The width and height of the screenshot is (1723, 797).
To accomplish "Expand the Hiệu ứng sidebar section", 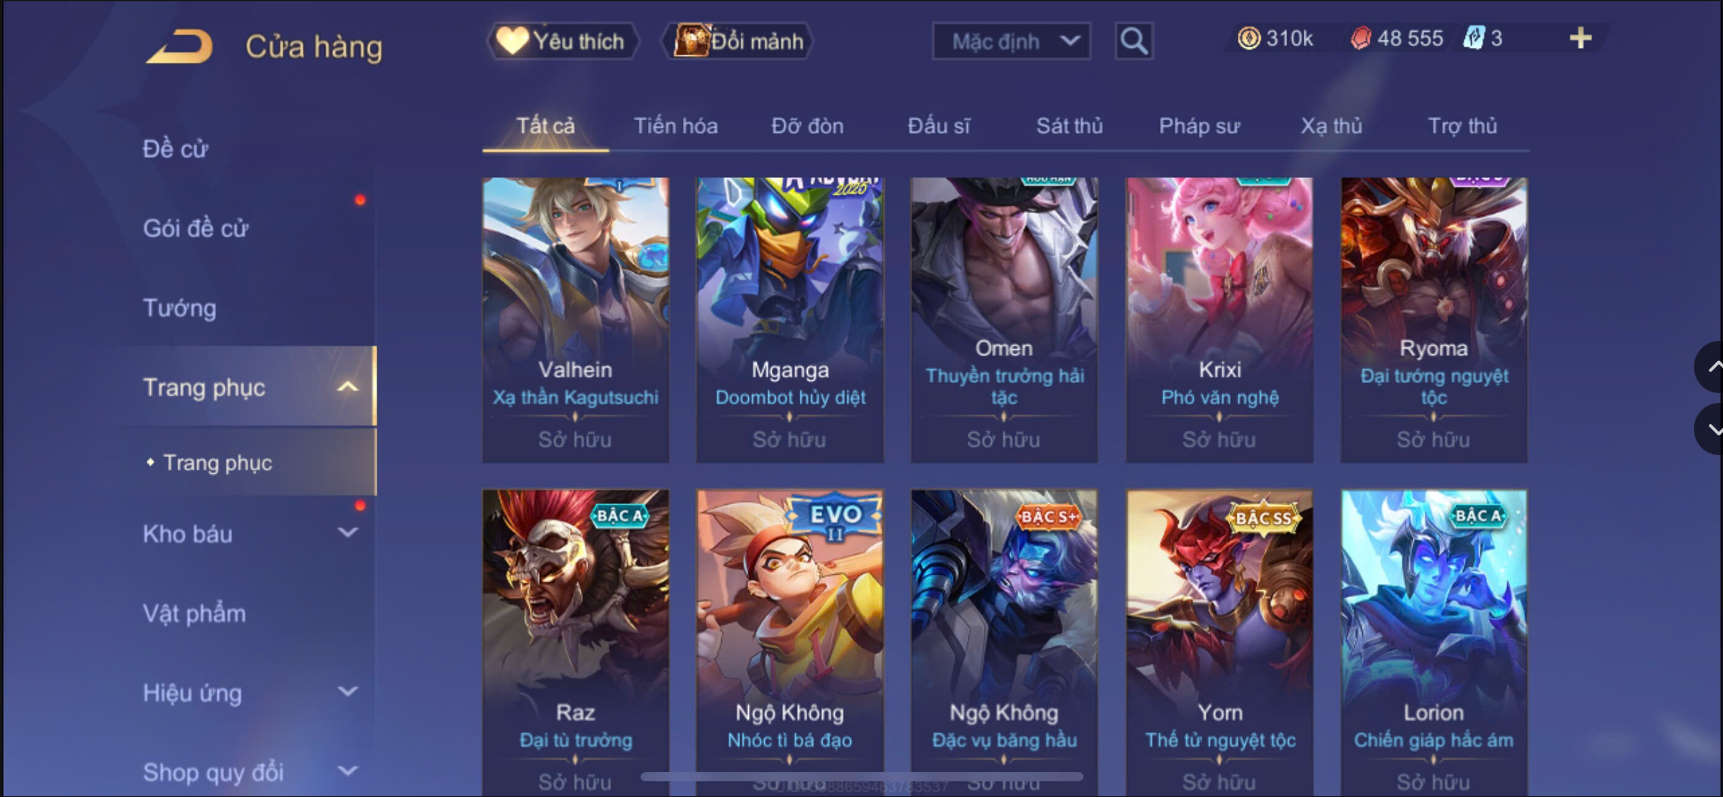I will pyautogui.click(x=347, y=692).
